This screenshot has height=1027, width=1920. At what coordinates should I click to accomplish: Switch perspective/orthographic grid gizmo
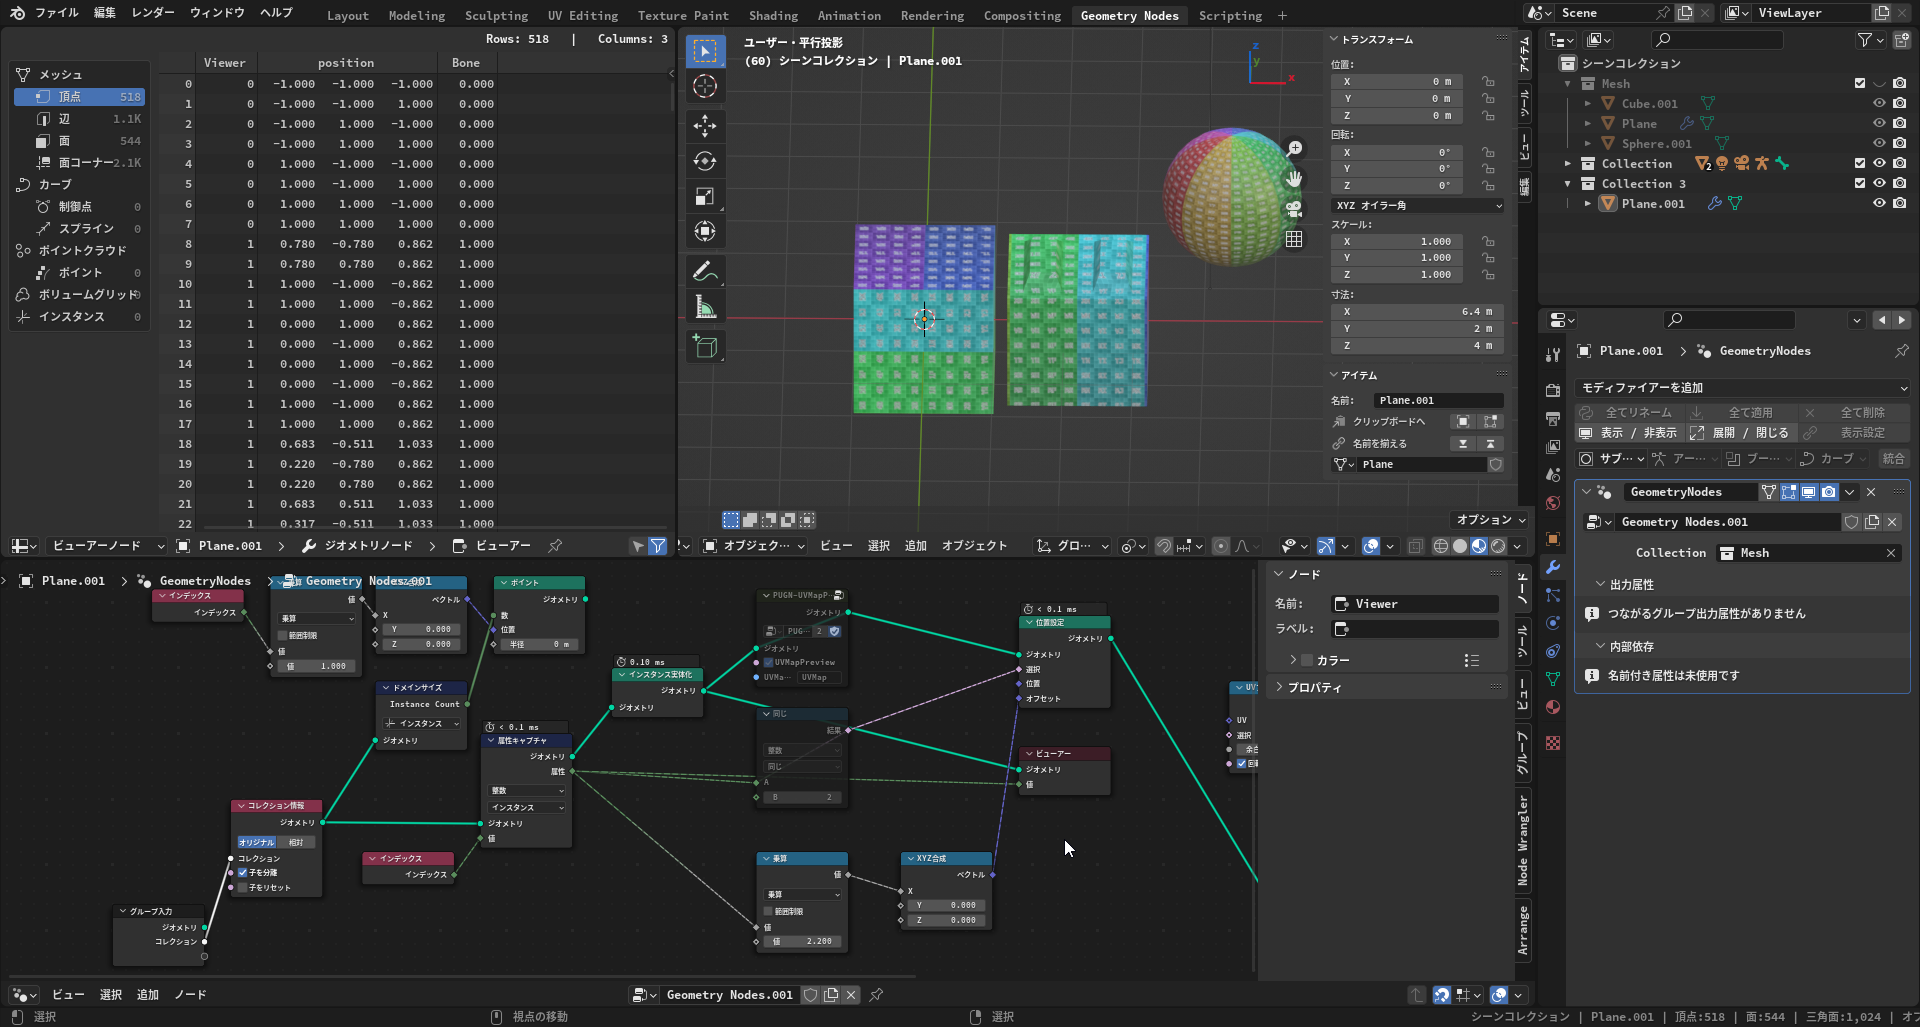coord(1294,239)
